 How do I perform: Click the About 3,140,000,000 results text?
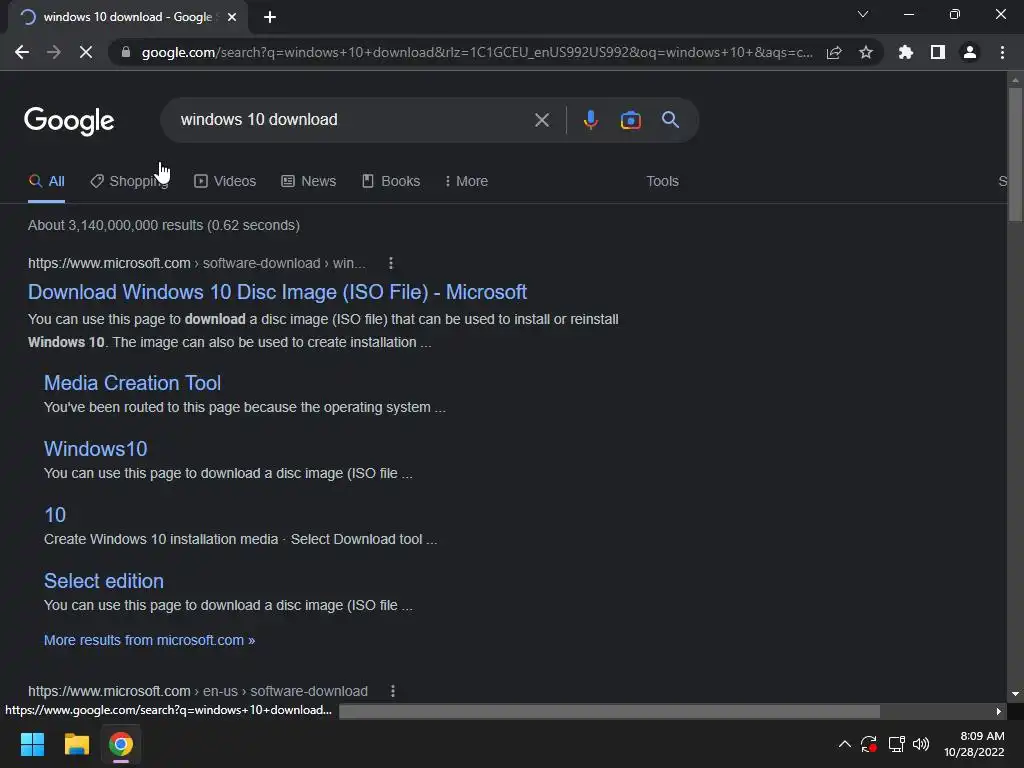click(164, 225)
